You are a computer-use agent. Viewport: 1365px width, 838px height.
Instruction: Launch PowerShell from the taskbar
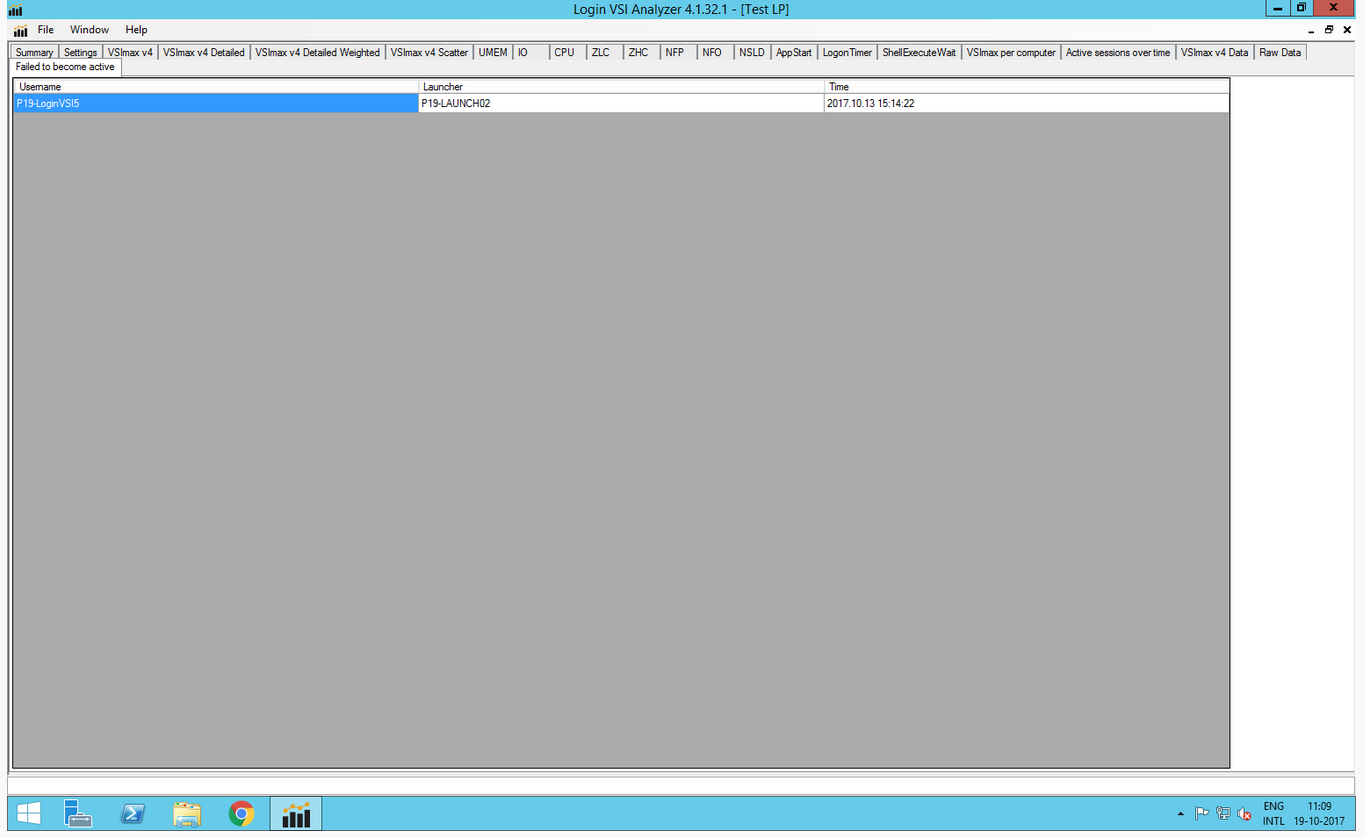click(133, 814)
